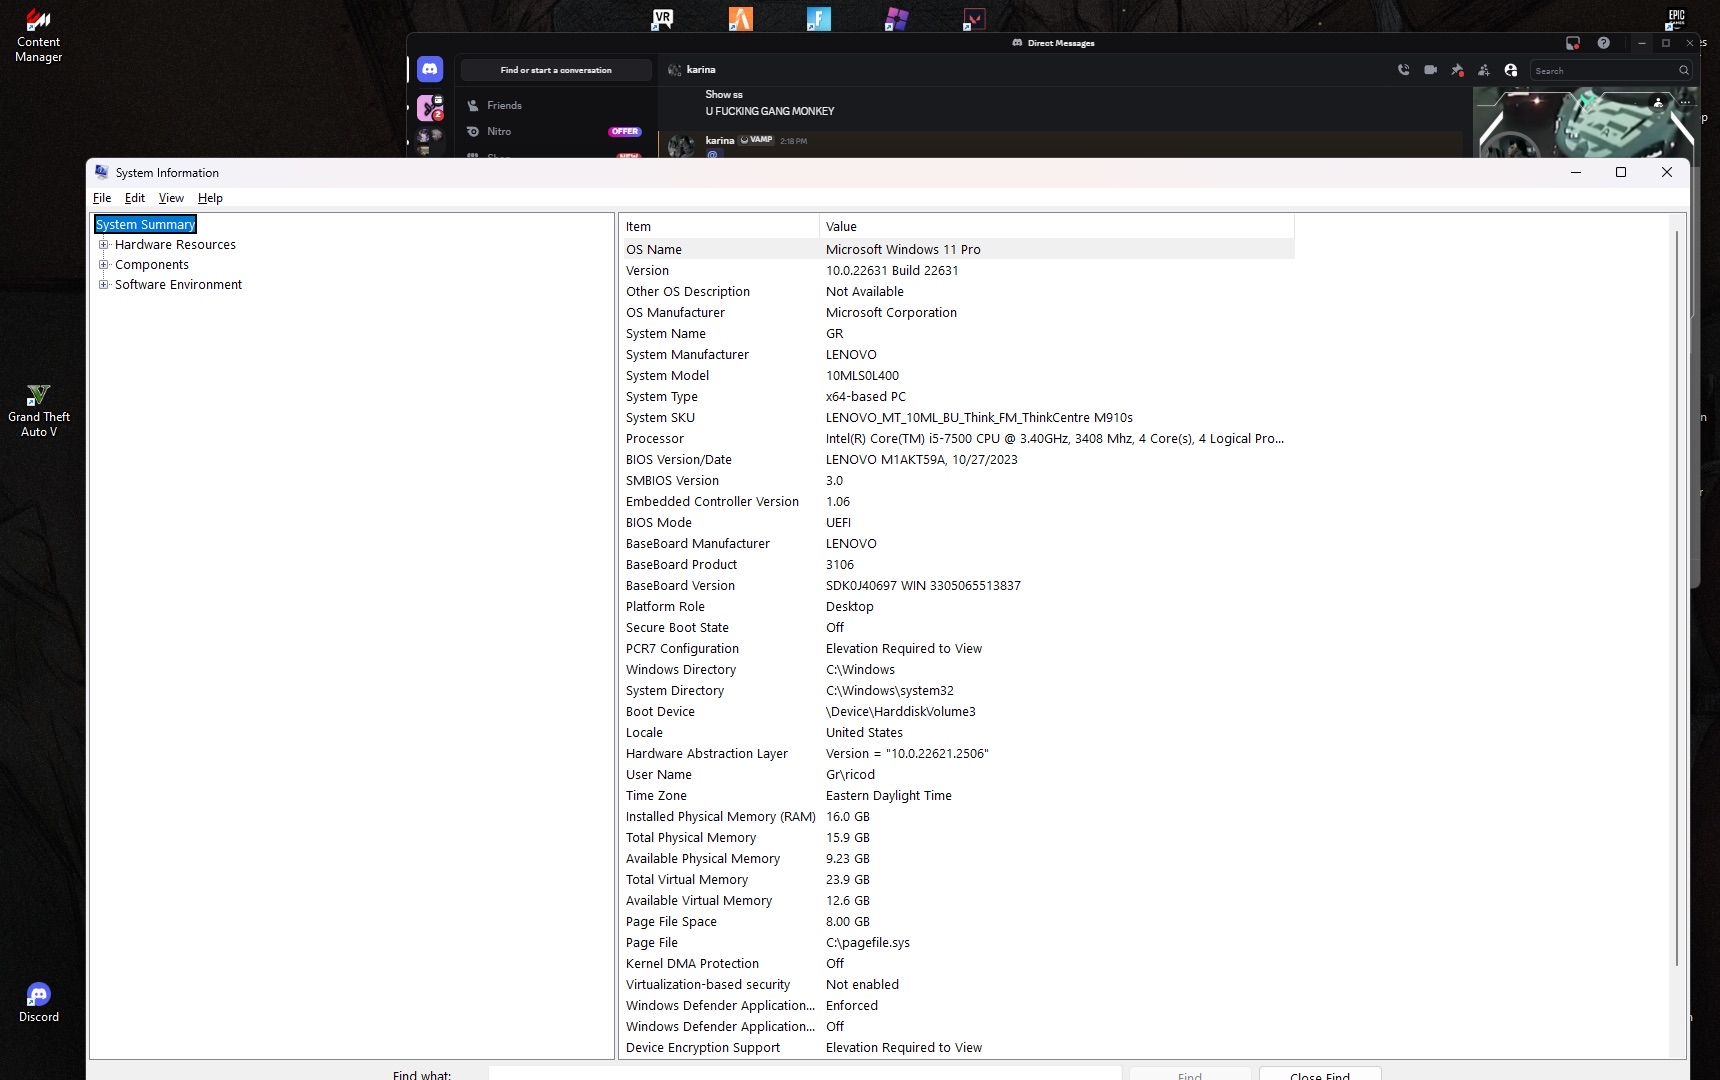Select the System Manufacturer row
Image resolution: width=1720 pixels, height=1080 pixels.
[x=957, y=355]
